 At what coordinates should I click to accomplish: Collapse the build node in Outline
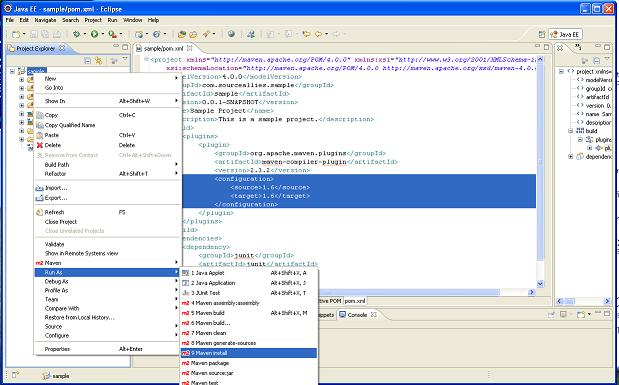tap(570, 131)
